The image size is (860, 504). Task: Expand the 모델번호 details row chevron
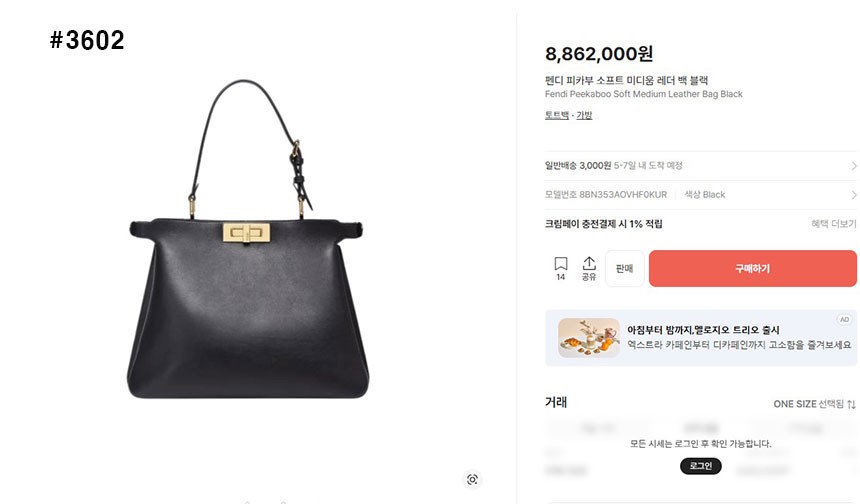pos(854,195)
